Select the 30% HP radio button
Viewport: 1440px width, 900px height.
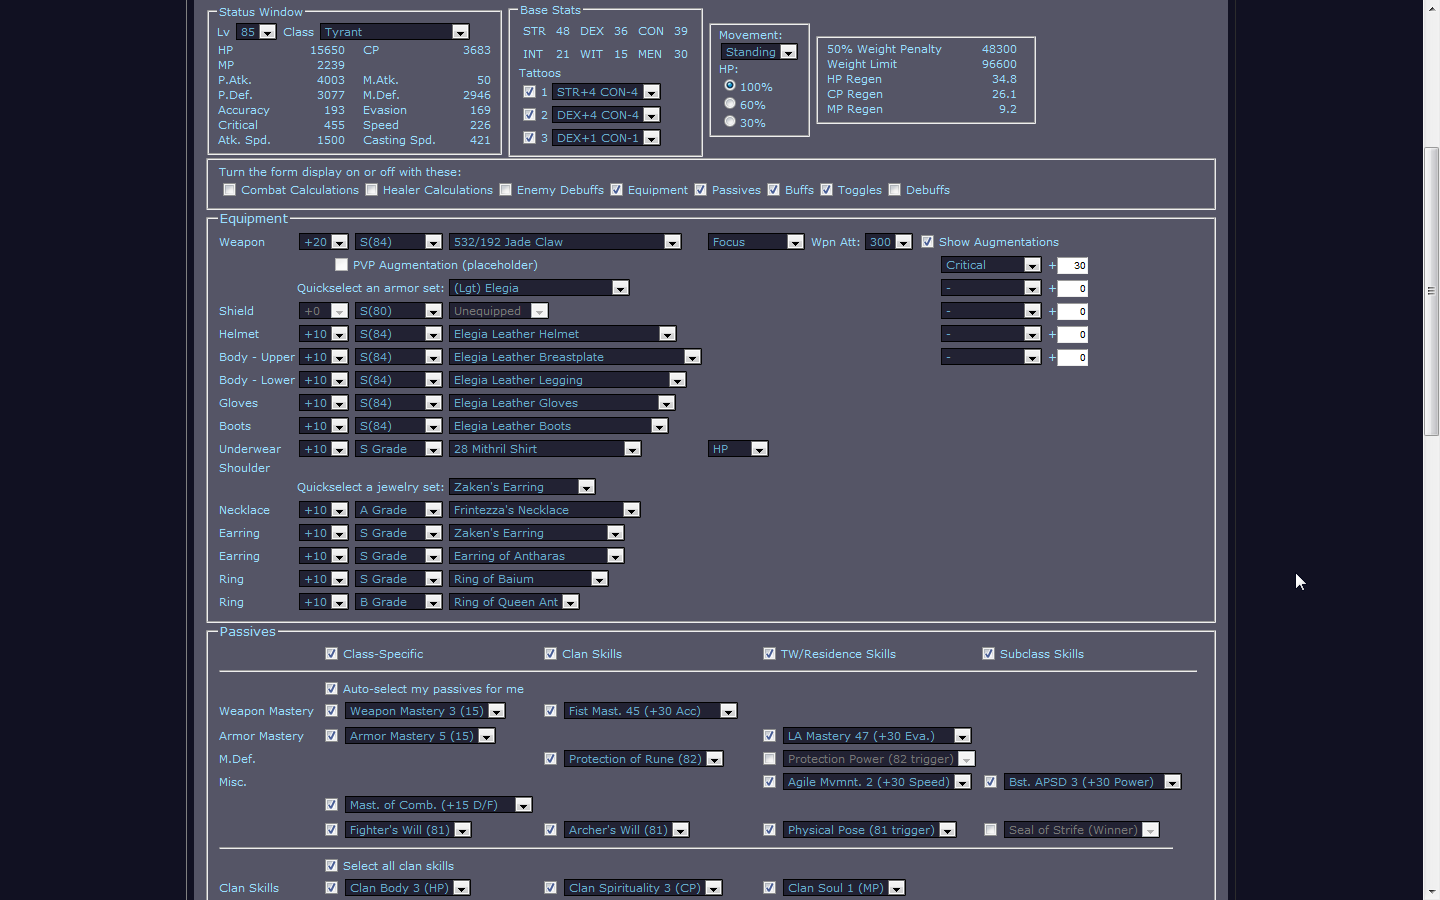(730, 122)
